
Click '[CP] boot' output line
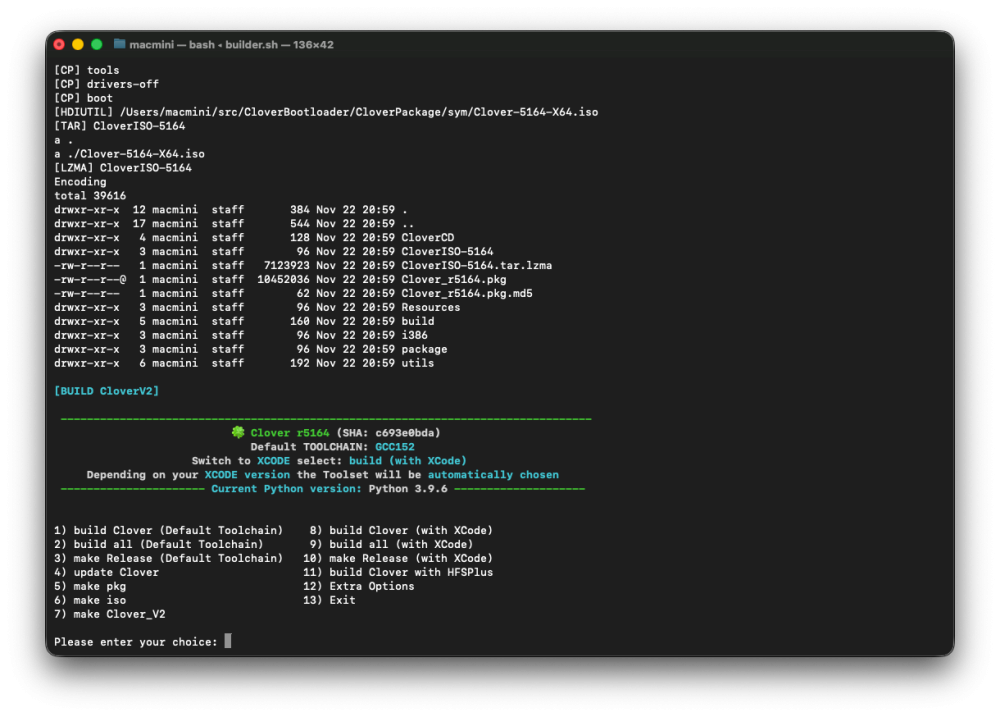tap(84, 98)
